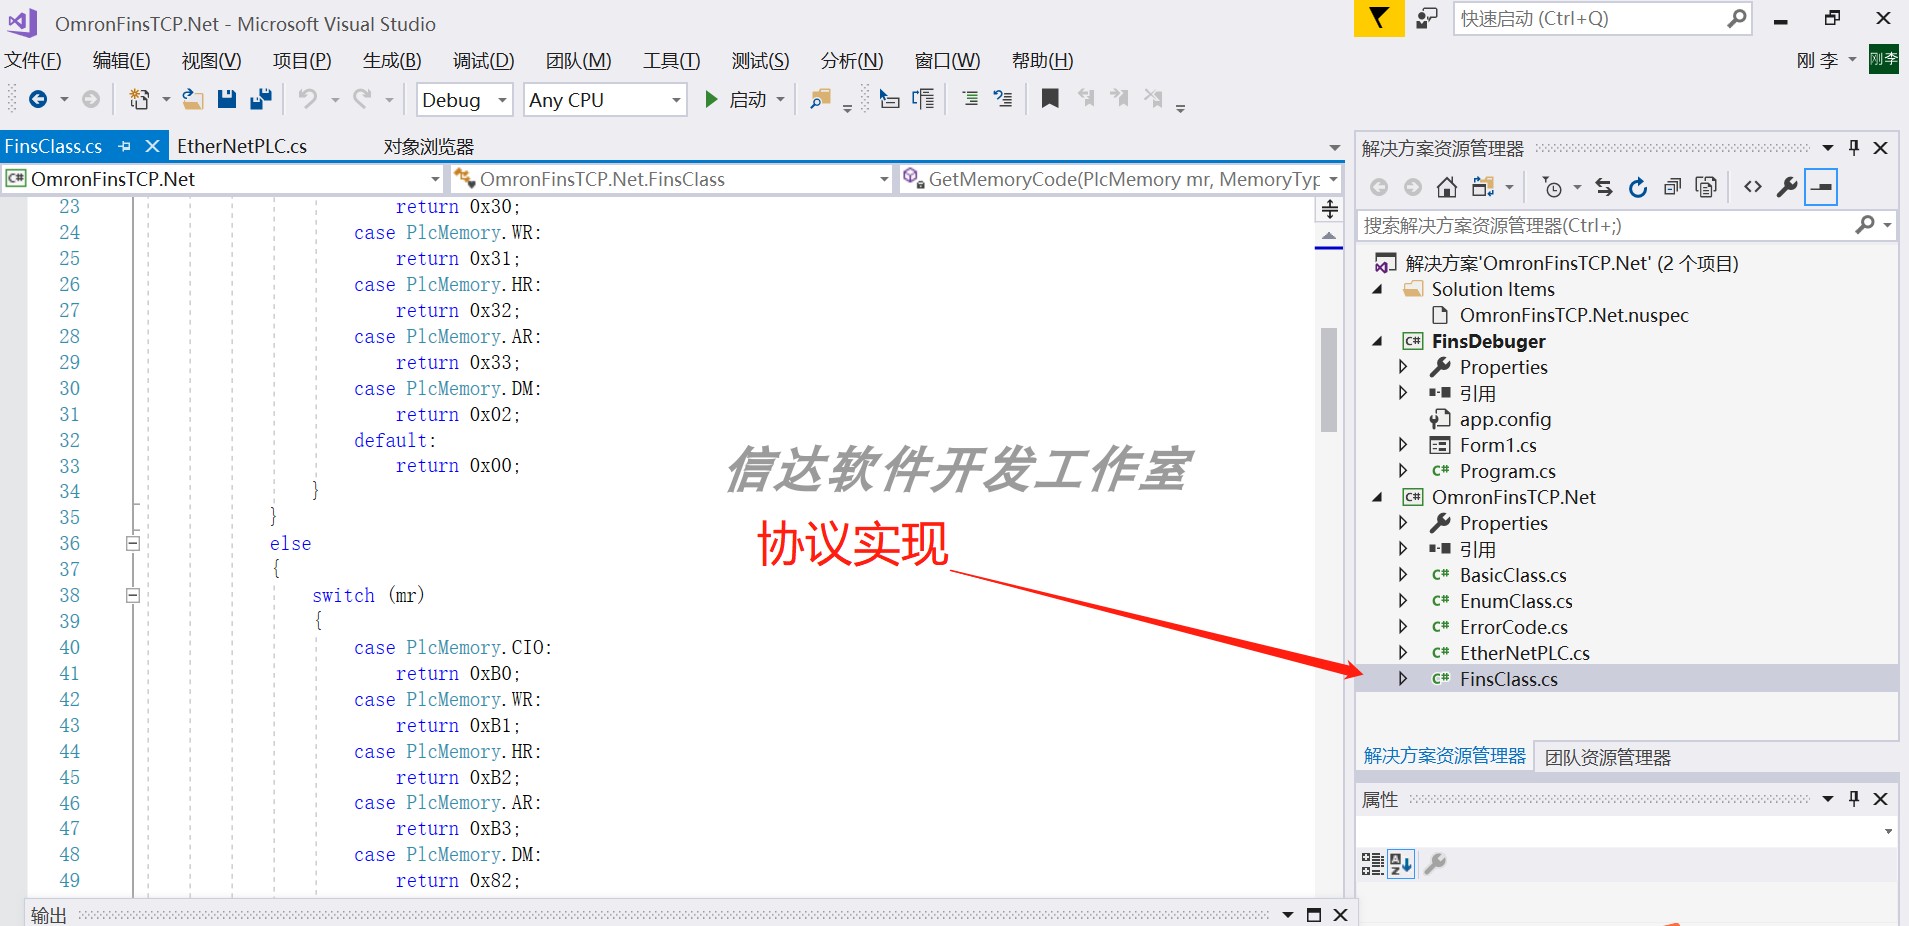
Task: Collapse the FinsDebuger project node
Action: [x=1378, y=342]
